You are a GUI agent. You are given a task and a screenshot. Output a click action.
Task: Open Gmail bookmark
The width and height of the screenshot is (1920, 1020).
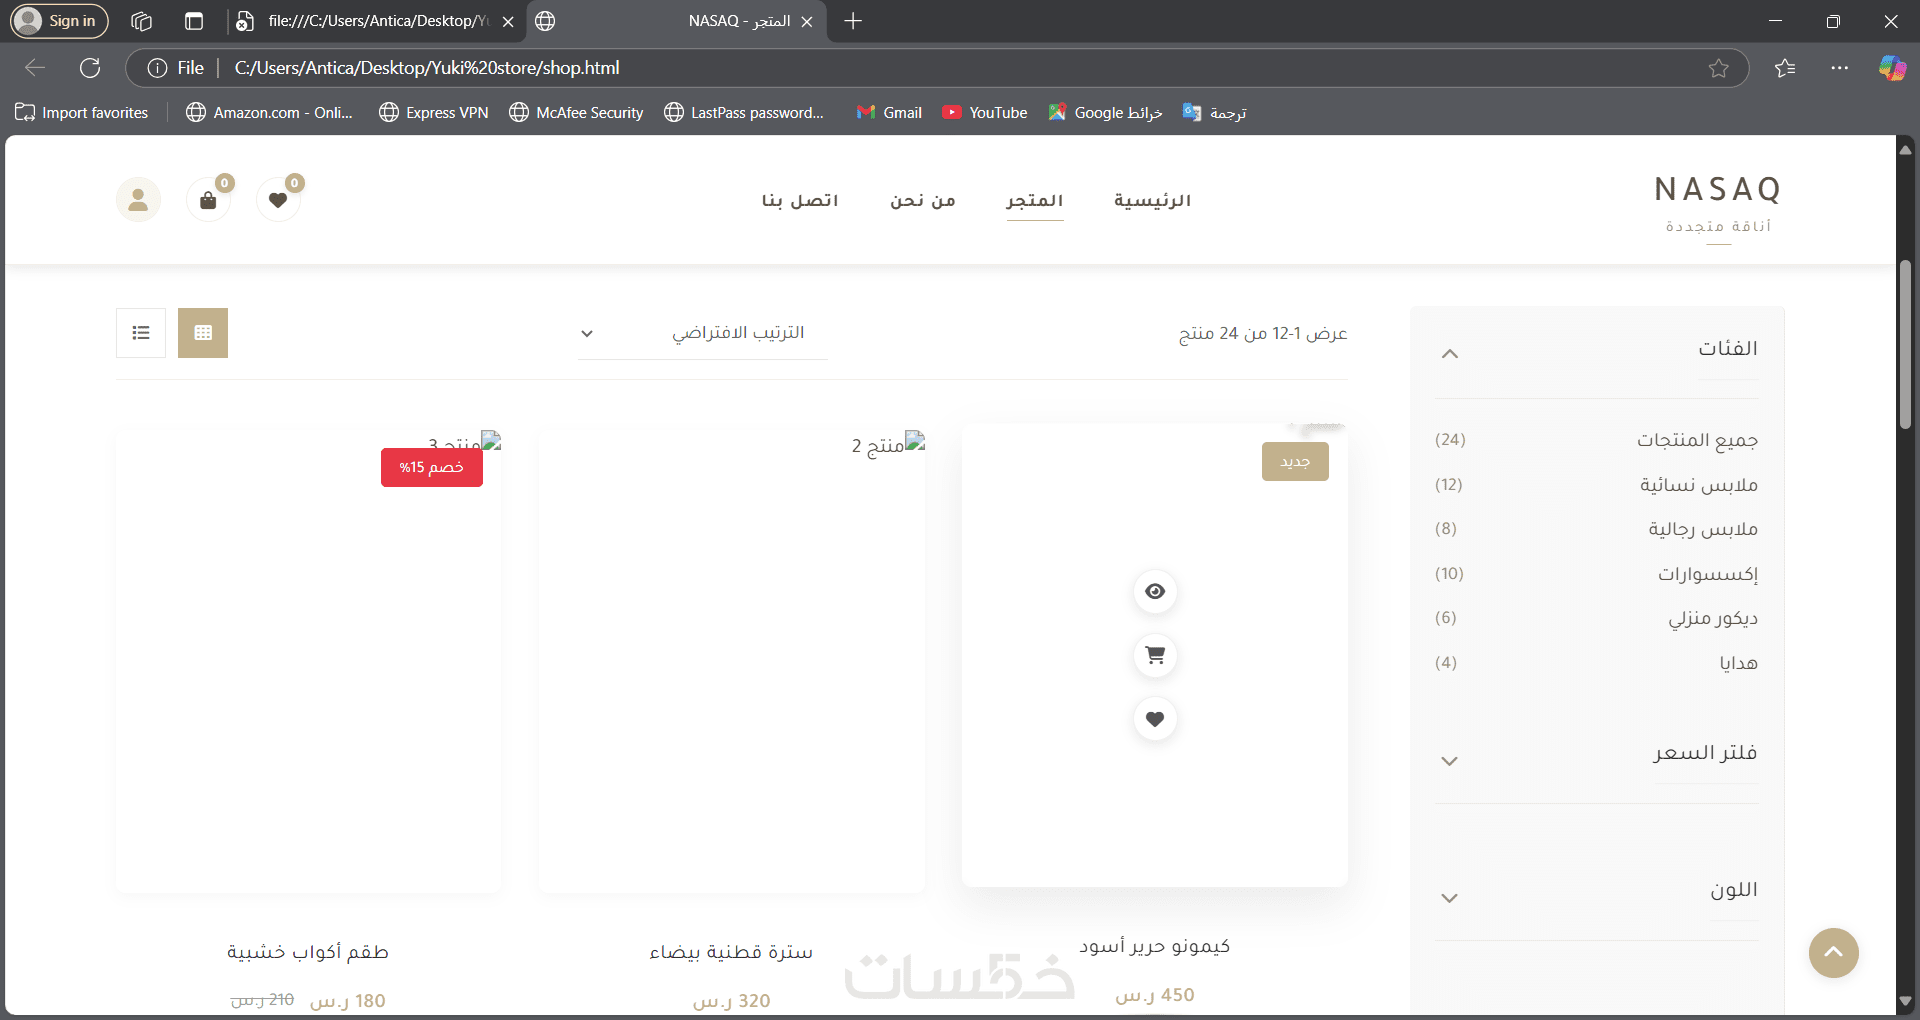point(889,113)
